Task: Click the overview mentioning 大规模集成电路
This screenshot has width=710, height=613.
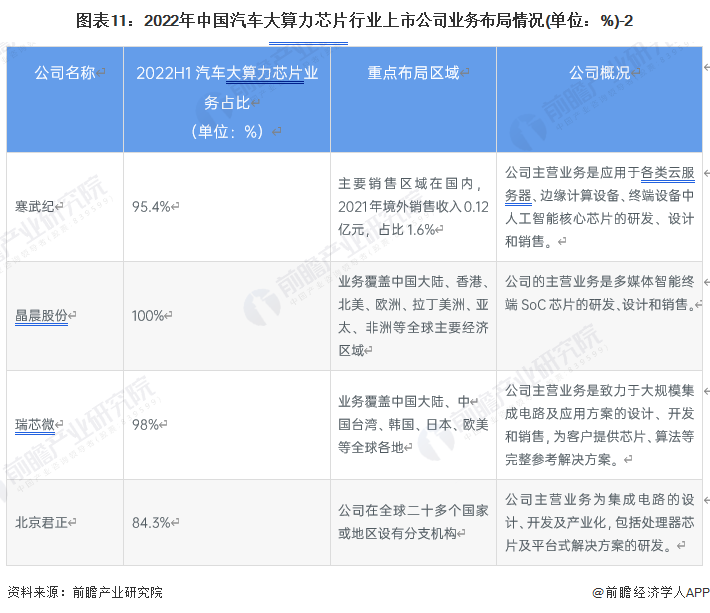Action: [x=600, y=425]
